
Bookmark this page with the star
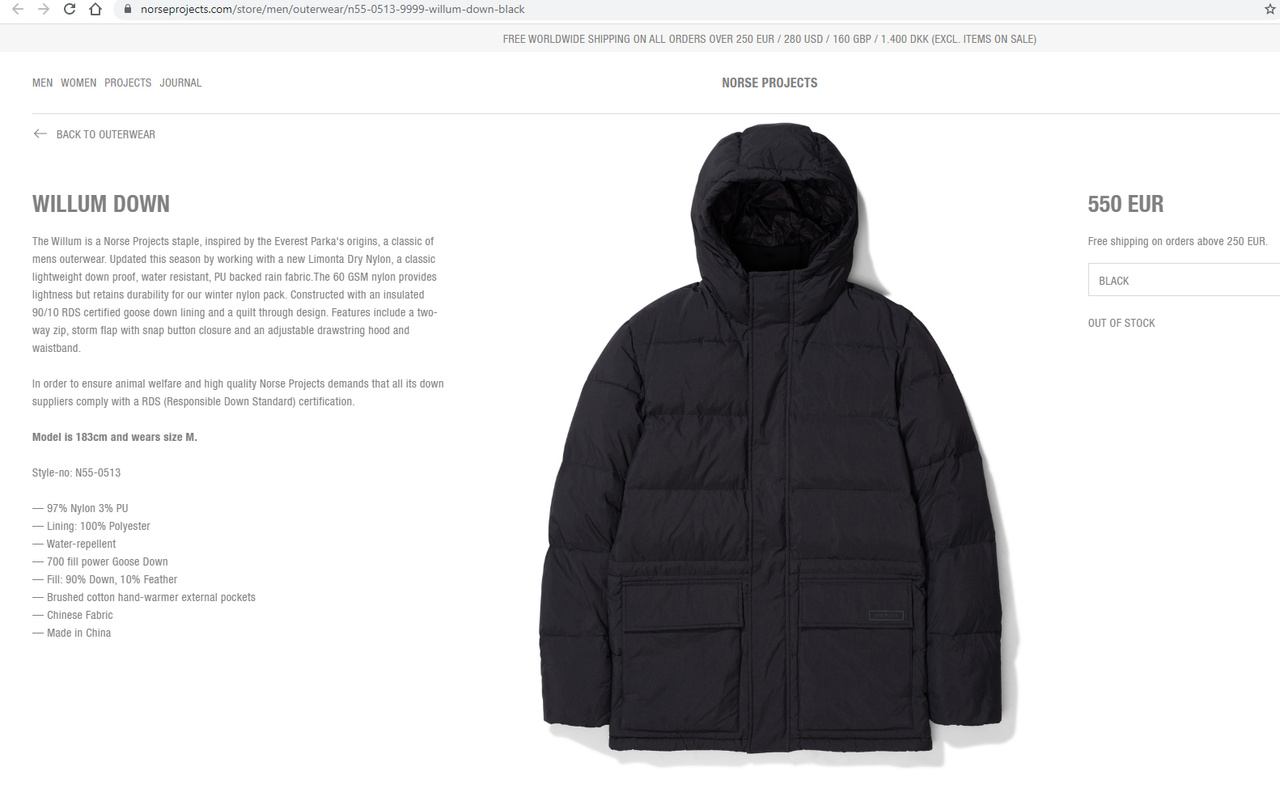pos(1270,9)
